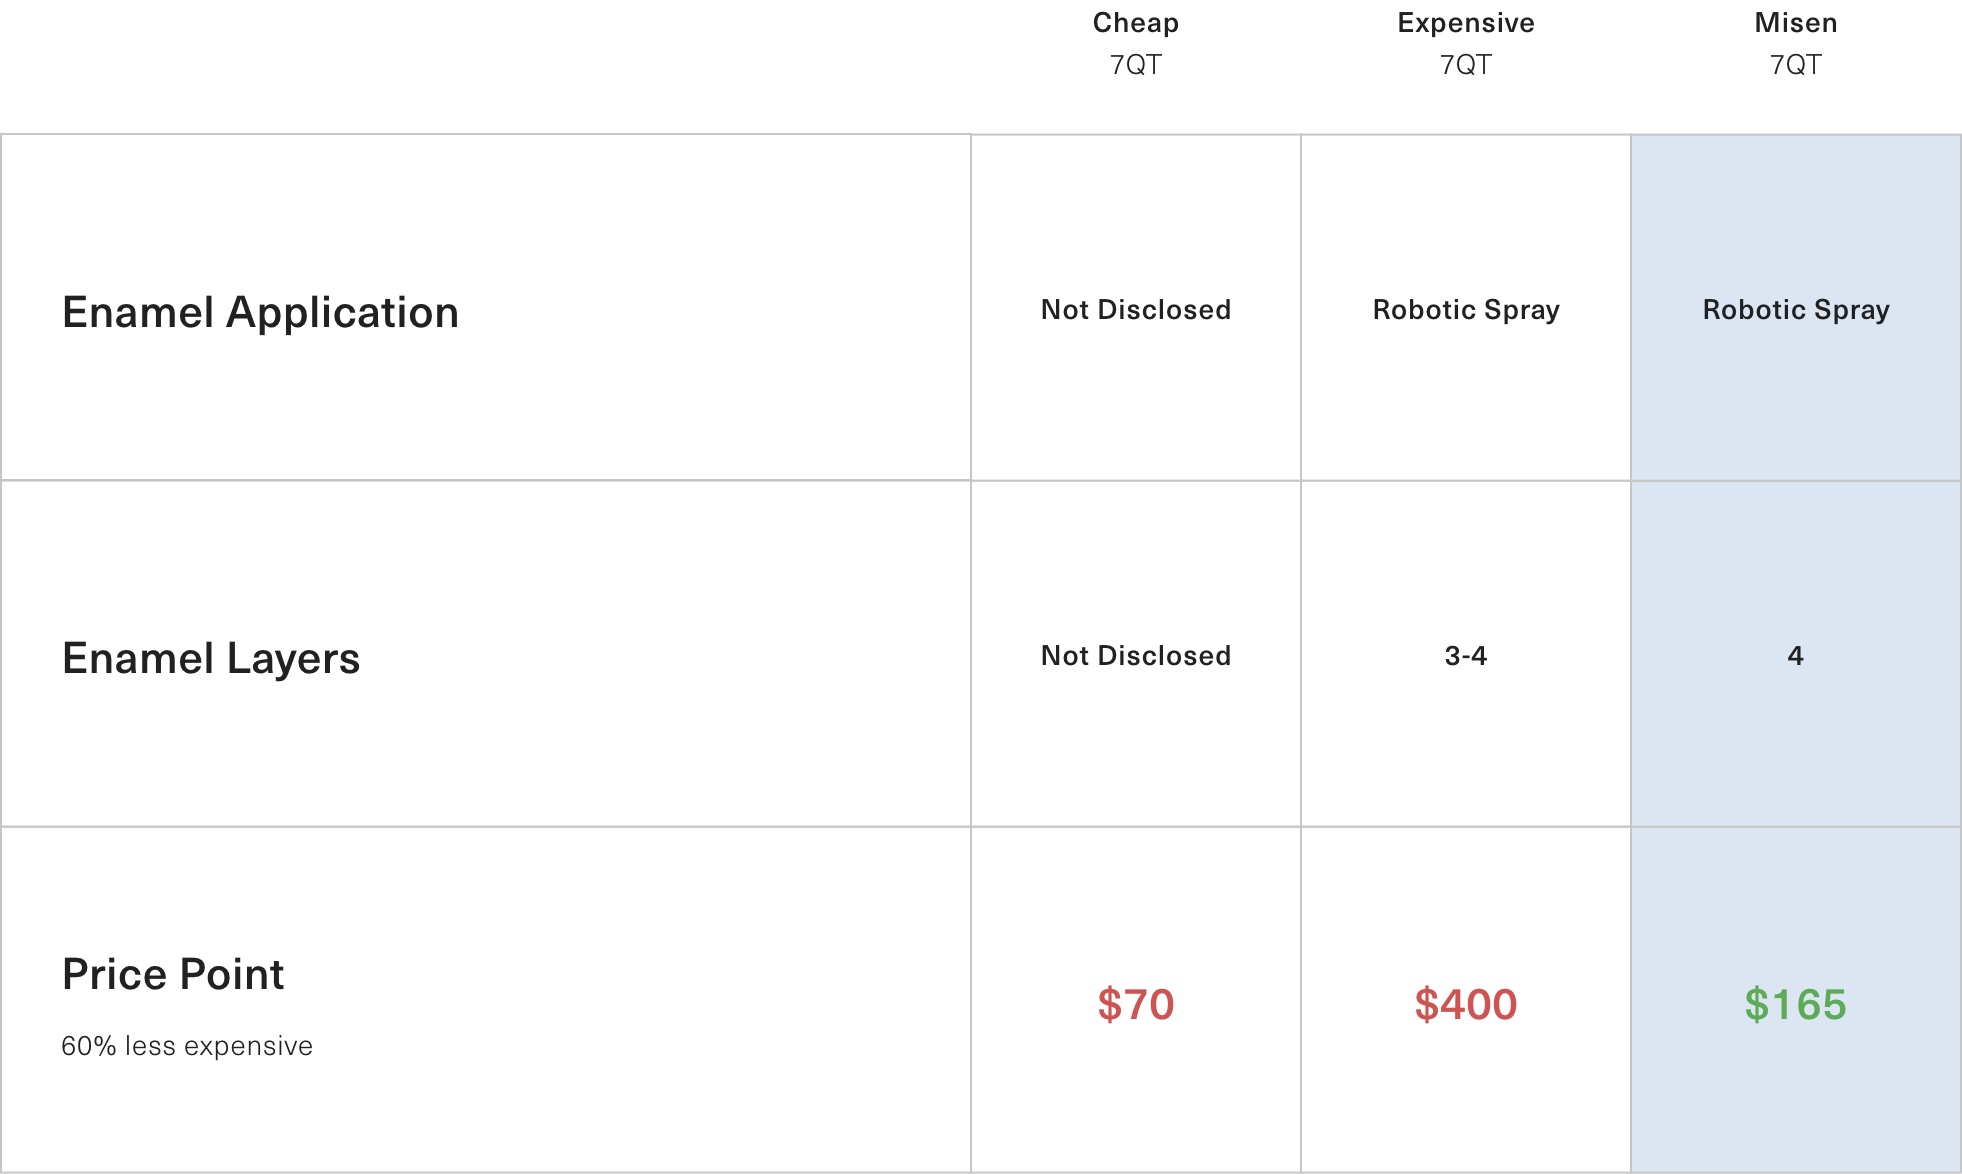Click Robotic Spray in Expensive column

tap(1466, 310)
